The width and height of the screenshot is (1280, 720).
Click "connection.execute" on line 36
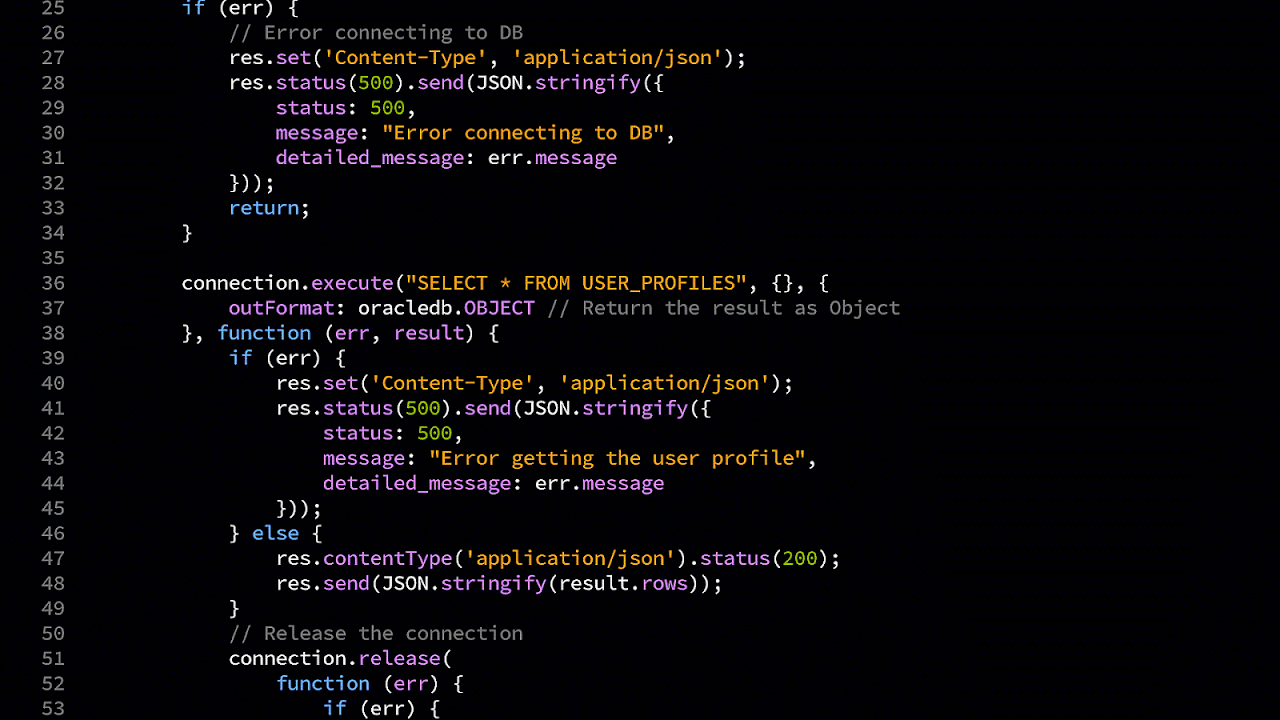(x=288, y=283)
